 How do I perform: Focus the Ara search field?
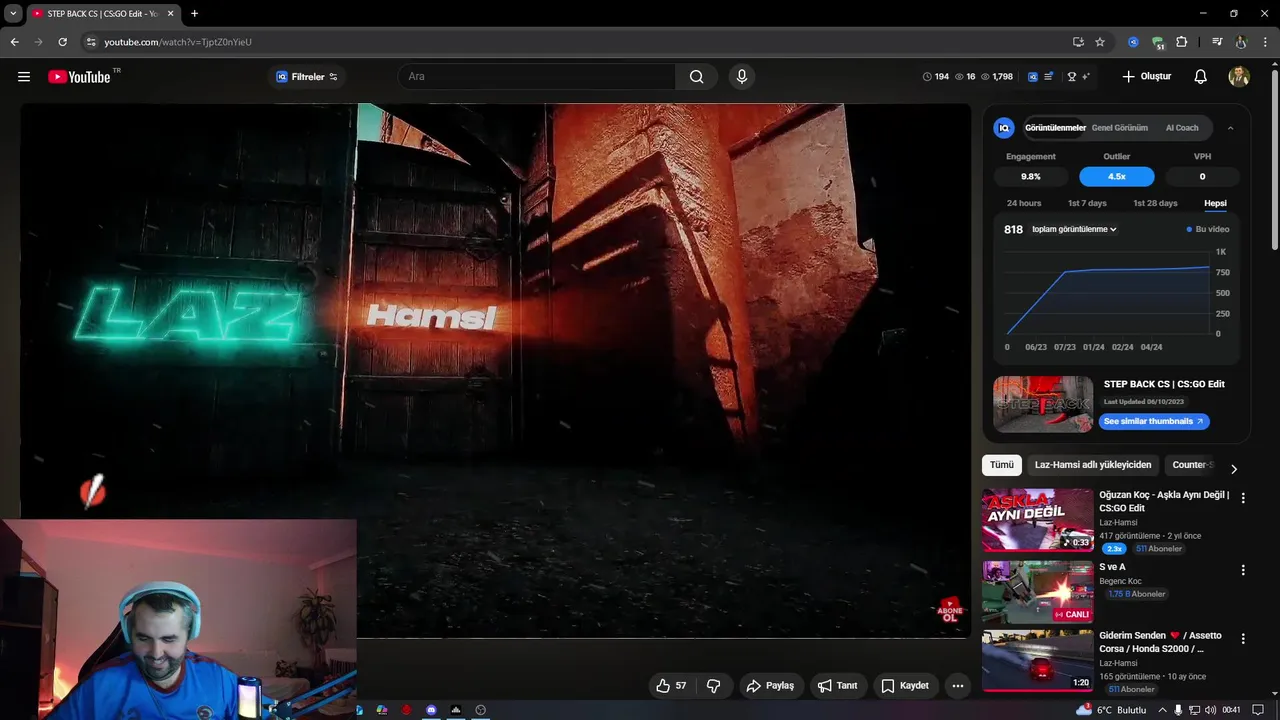coord(537,77)
